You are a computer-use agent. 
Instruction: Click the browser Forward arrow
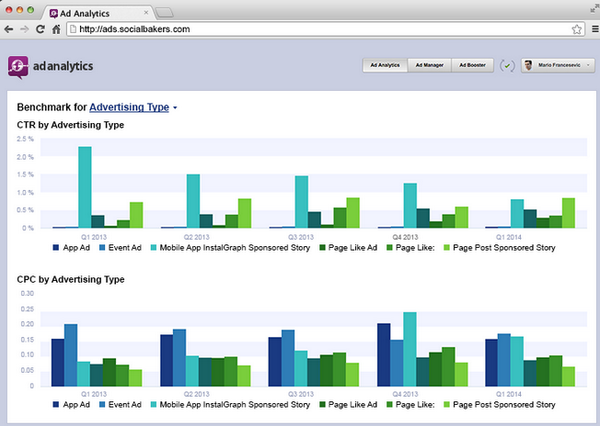[x=24, y=29]
